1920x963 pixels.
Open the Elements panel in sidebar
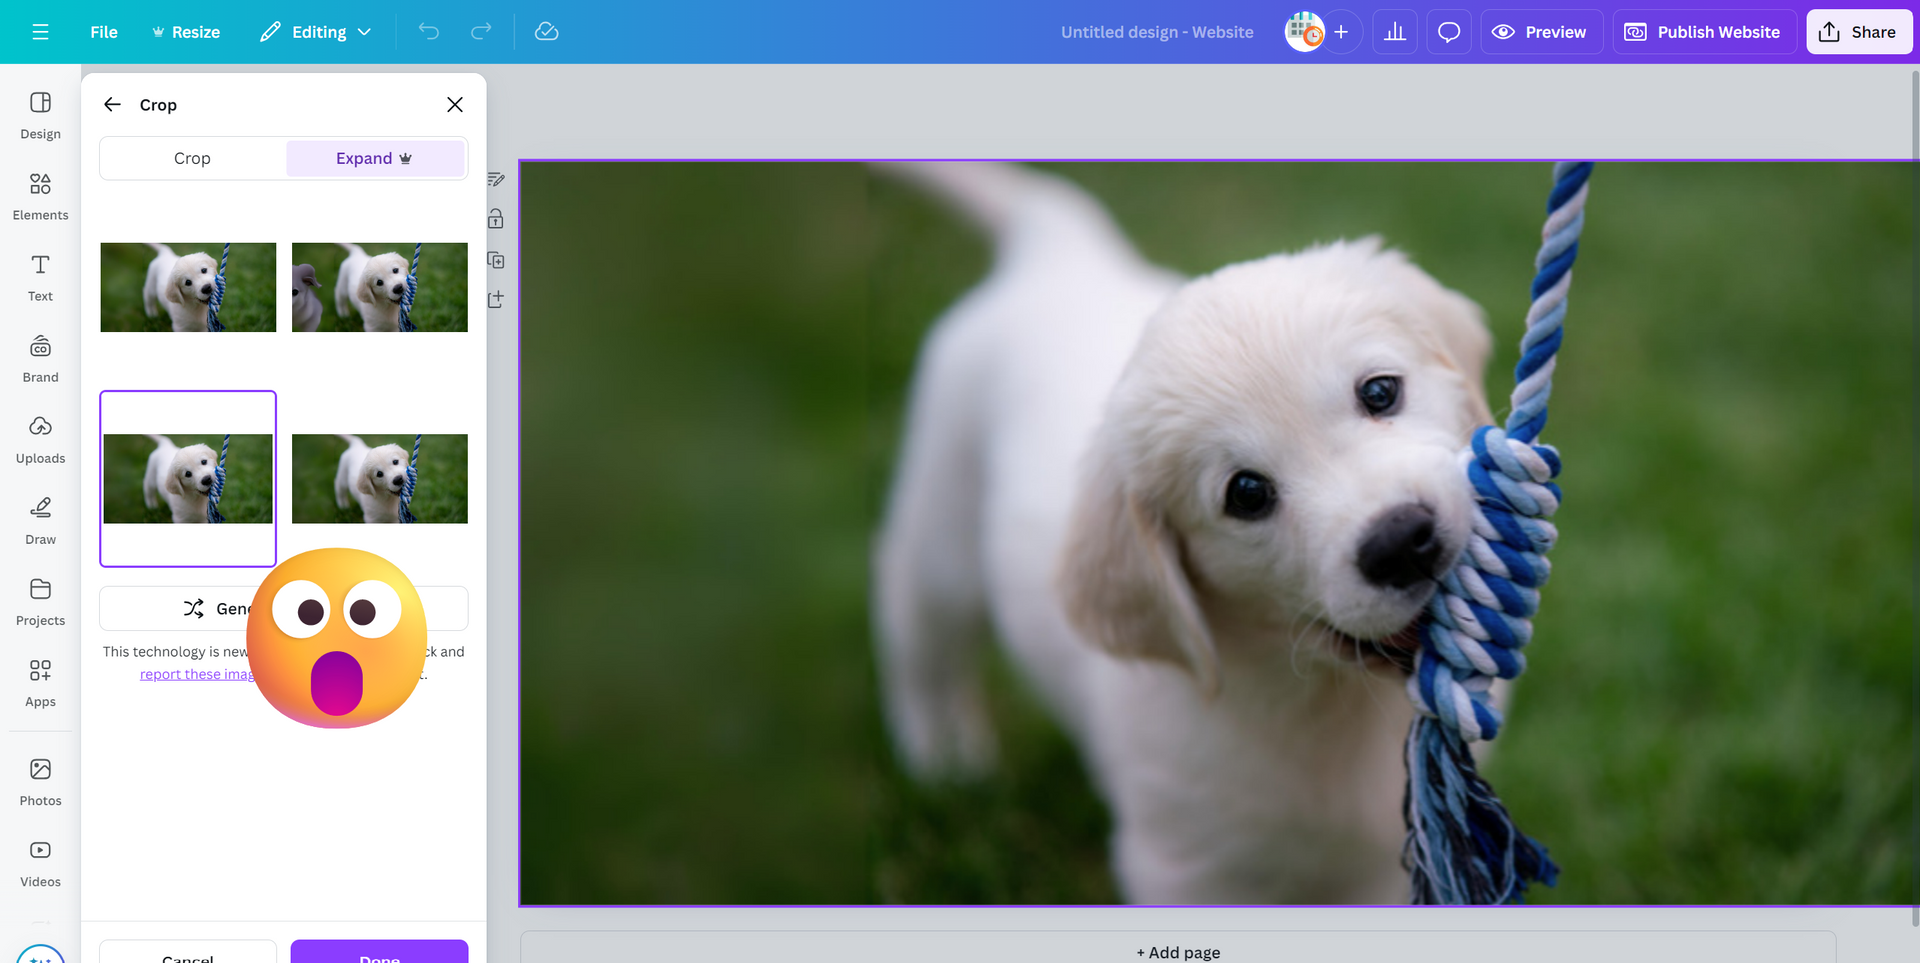pos(40,196)
